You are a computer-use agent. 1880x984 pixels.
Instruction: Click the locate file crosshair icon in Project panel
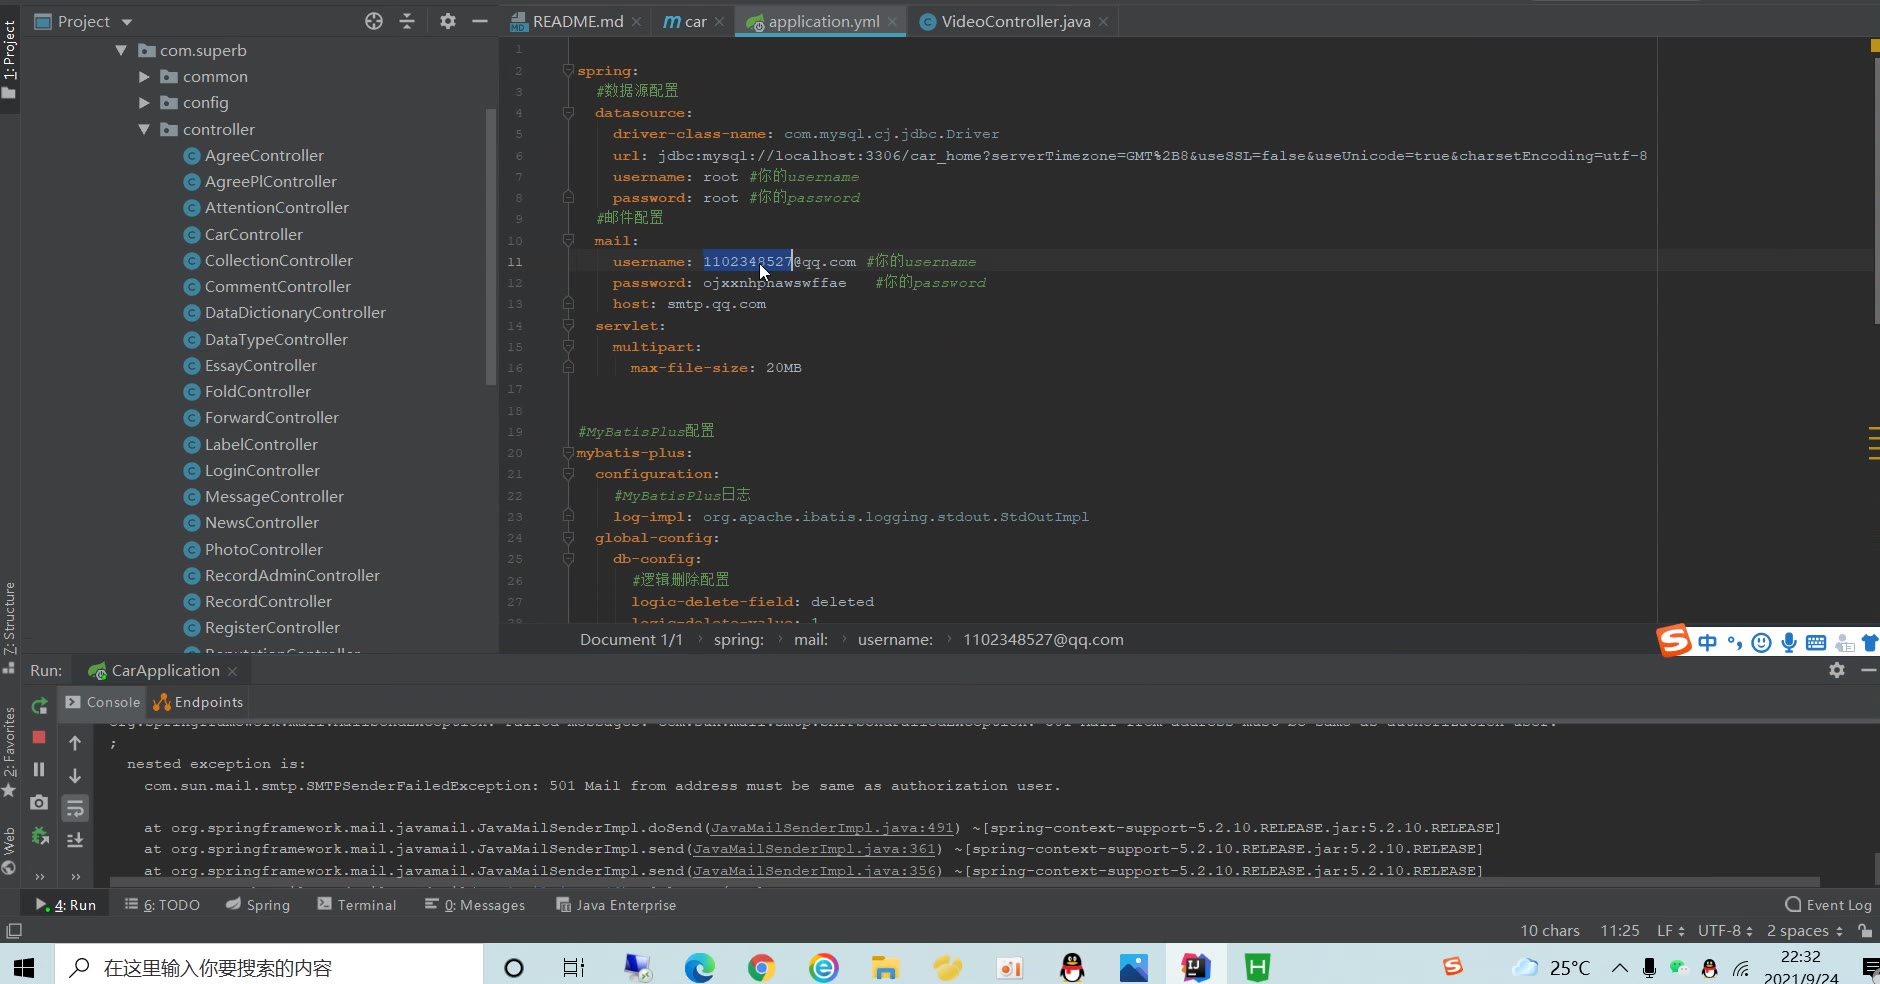[374, 21]
